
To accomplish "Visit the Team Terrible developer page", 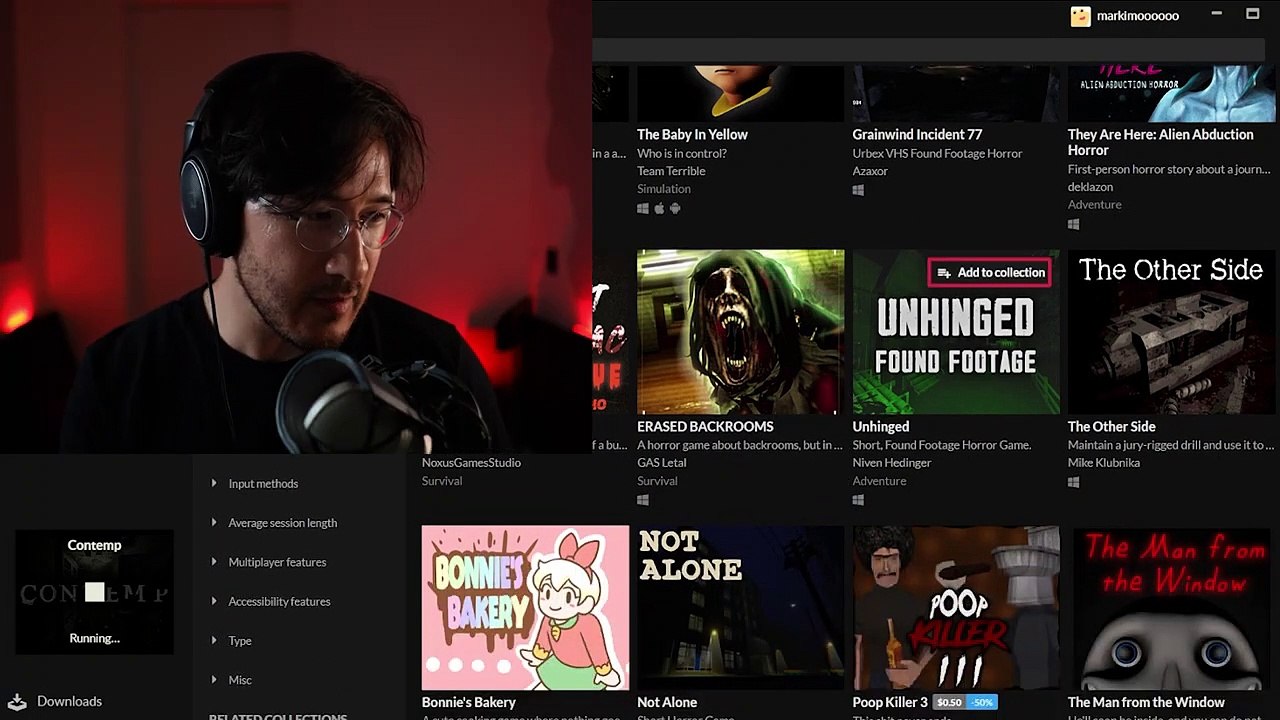I will [x=671, y=171].
